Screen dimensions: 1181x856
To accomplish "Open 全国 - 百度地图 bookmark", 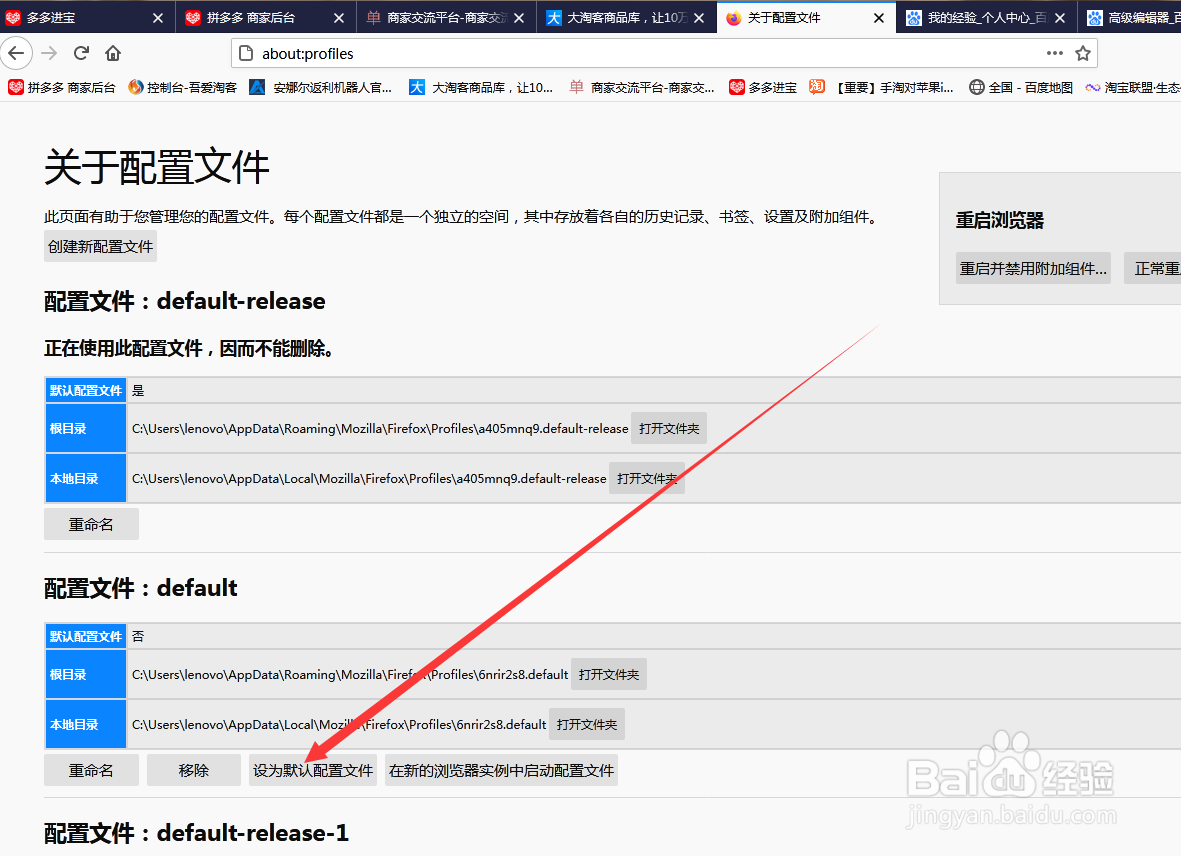I will click(1018, 87).
